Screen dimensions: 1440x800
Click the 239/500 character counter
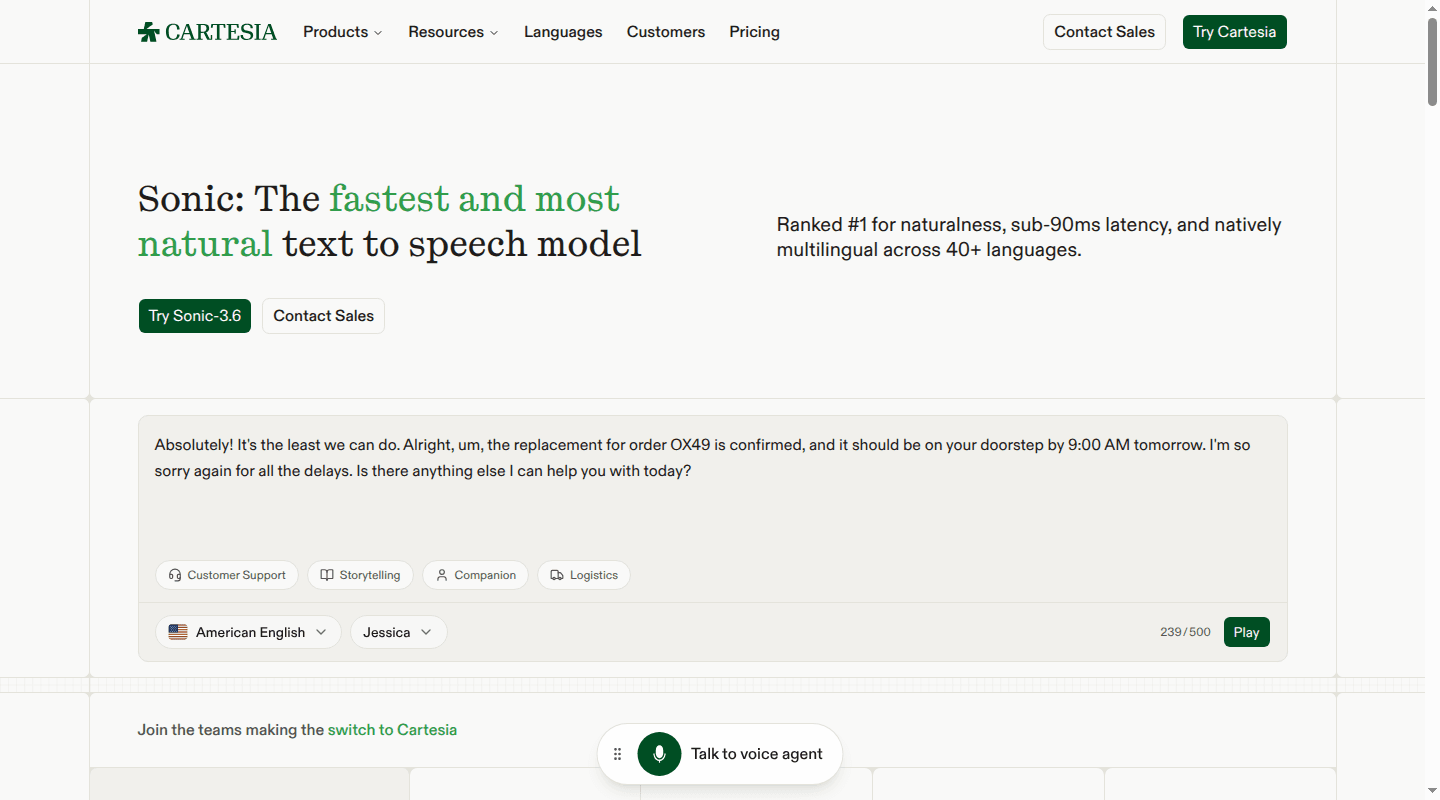(1185, 632)
